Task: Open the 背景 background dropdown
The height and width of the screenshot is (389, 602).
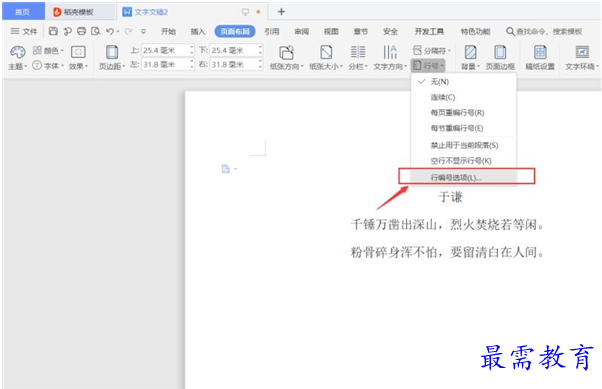Action: point(470,58)
